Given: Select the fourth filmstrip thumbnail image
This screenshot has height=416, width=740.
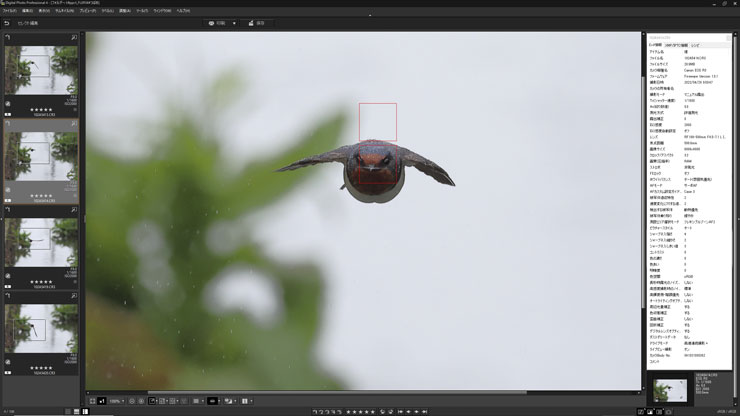Looking at the screenshot, I should 42,328.
